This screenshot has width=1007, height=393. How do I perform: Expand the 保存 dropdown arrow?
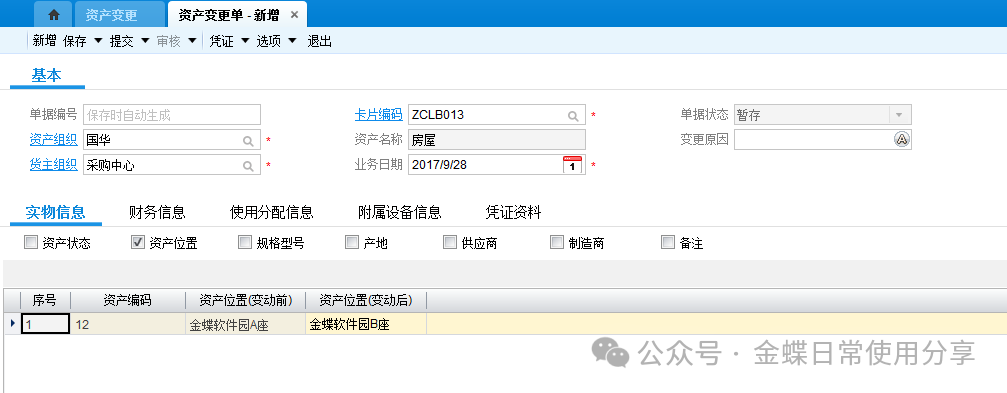pos(98,41)
